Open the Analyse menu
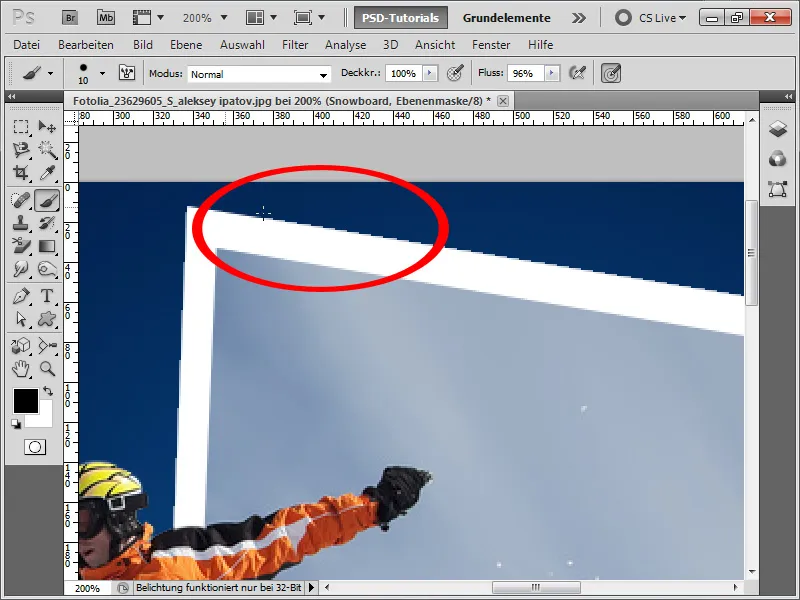The image size is (800, 600). [x=345, y=45]
